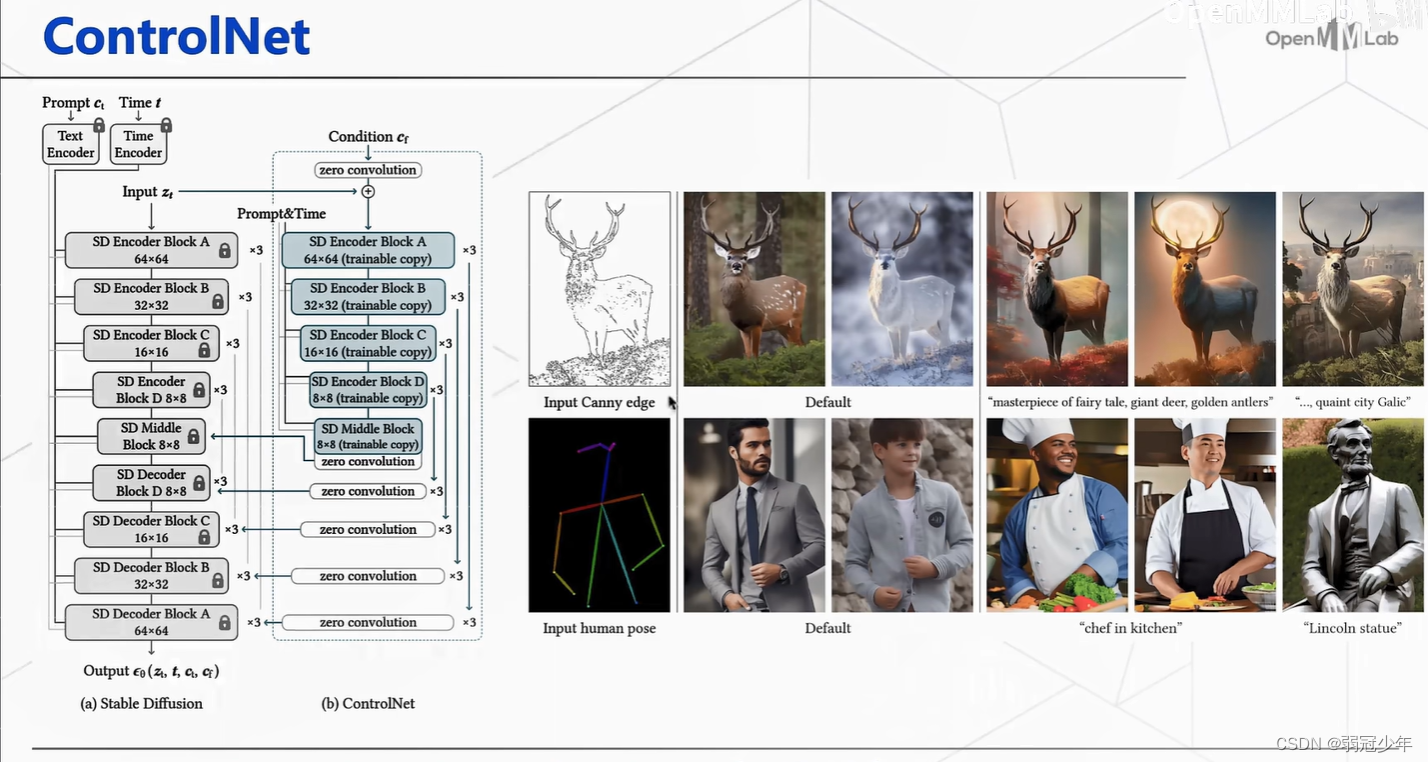This screenshot has height=762, width=1428.
Task: Click the '(a) Stable Diffusion' caption
Action: click(x=141, y=703)
